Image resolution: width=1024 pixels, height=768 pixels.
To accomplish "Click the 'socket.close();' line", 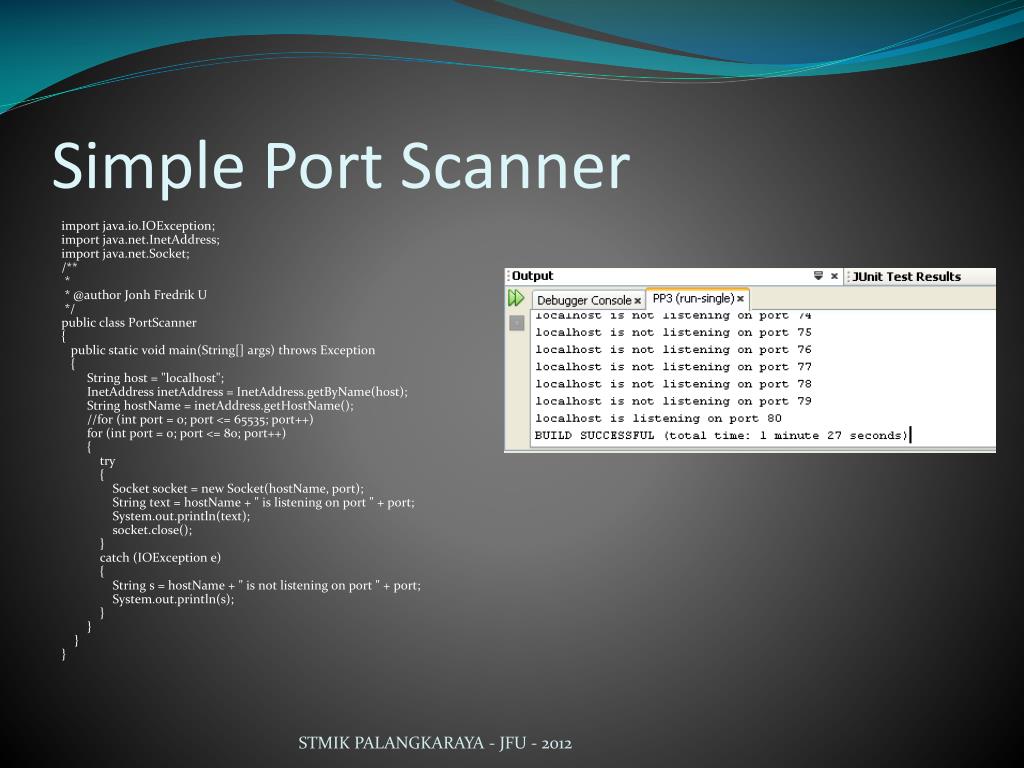I will click(152, 530).
